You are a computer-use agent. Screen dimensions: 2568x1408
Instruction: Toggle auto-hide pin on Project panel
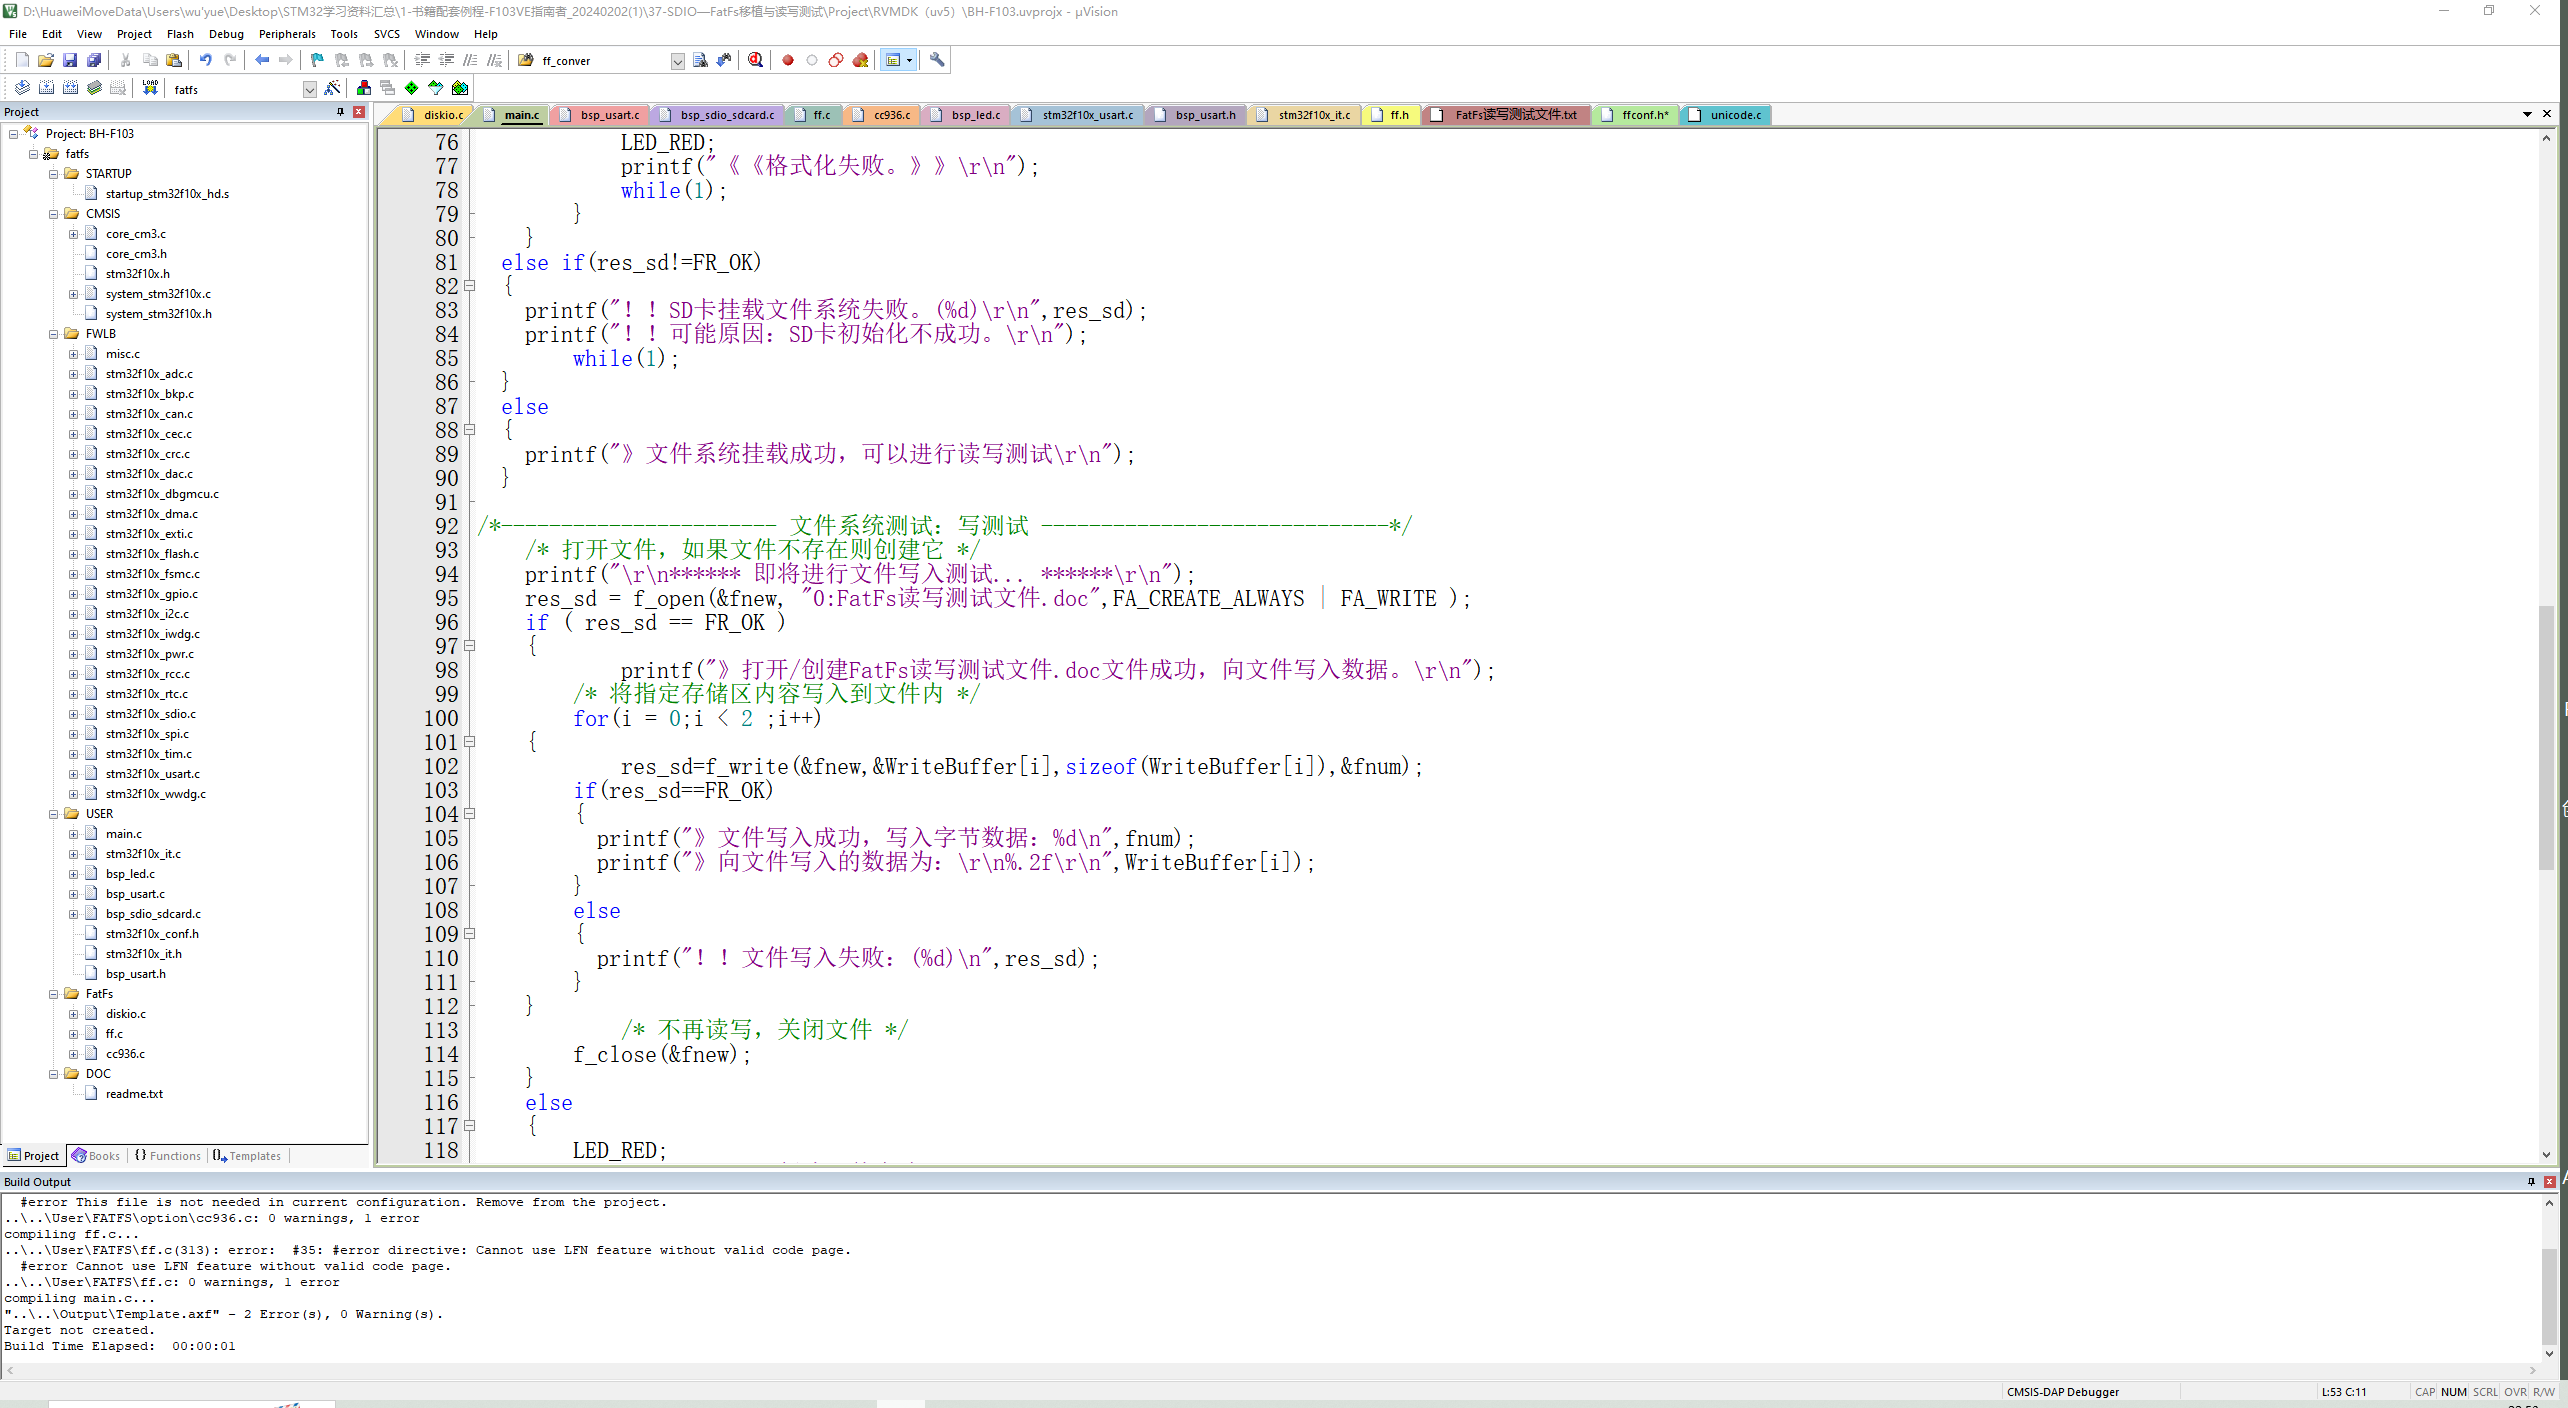341,112
